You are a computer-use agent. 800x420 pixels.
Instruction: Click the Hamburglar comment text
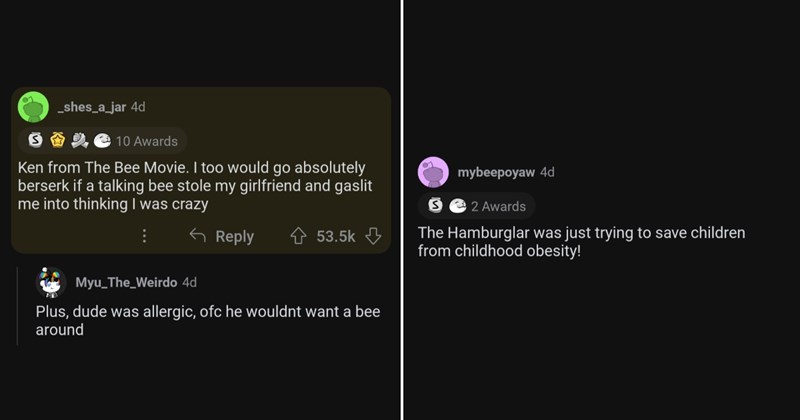(580, 241)
